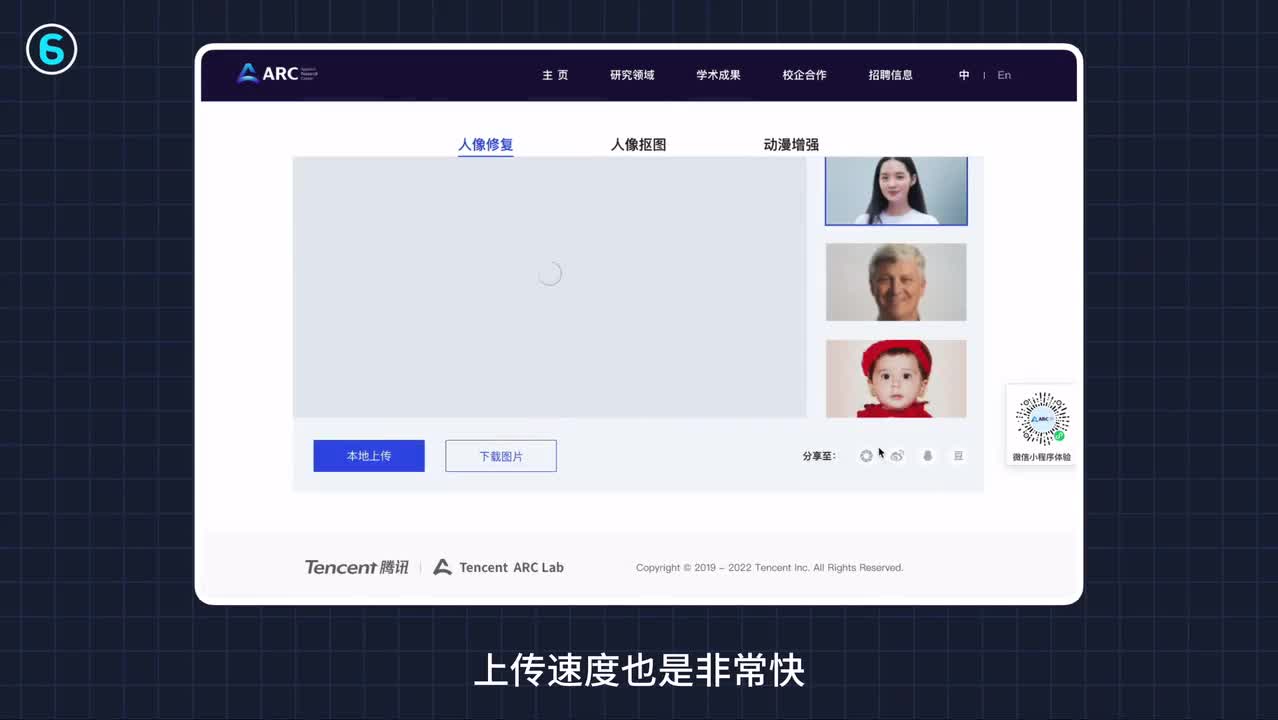Viewport: 1278px width, 720px height.
Task: Select the 人像修复 tab
Action: click(x=485, y=145)
